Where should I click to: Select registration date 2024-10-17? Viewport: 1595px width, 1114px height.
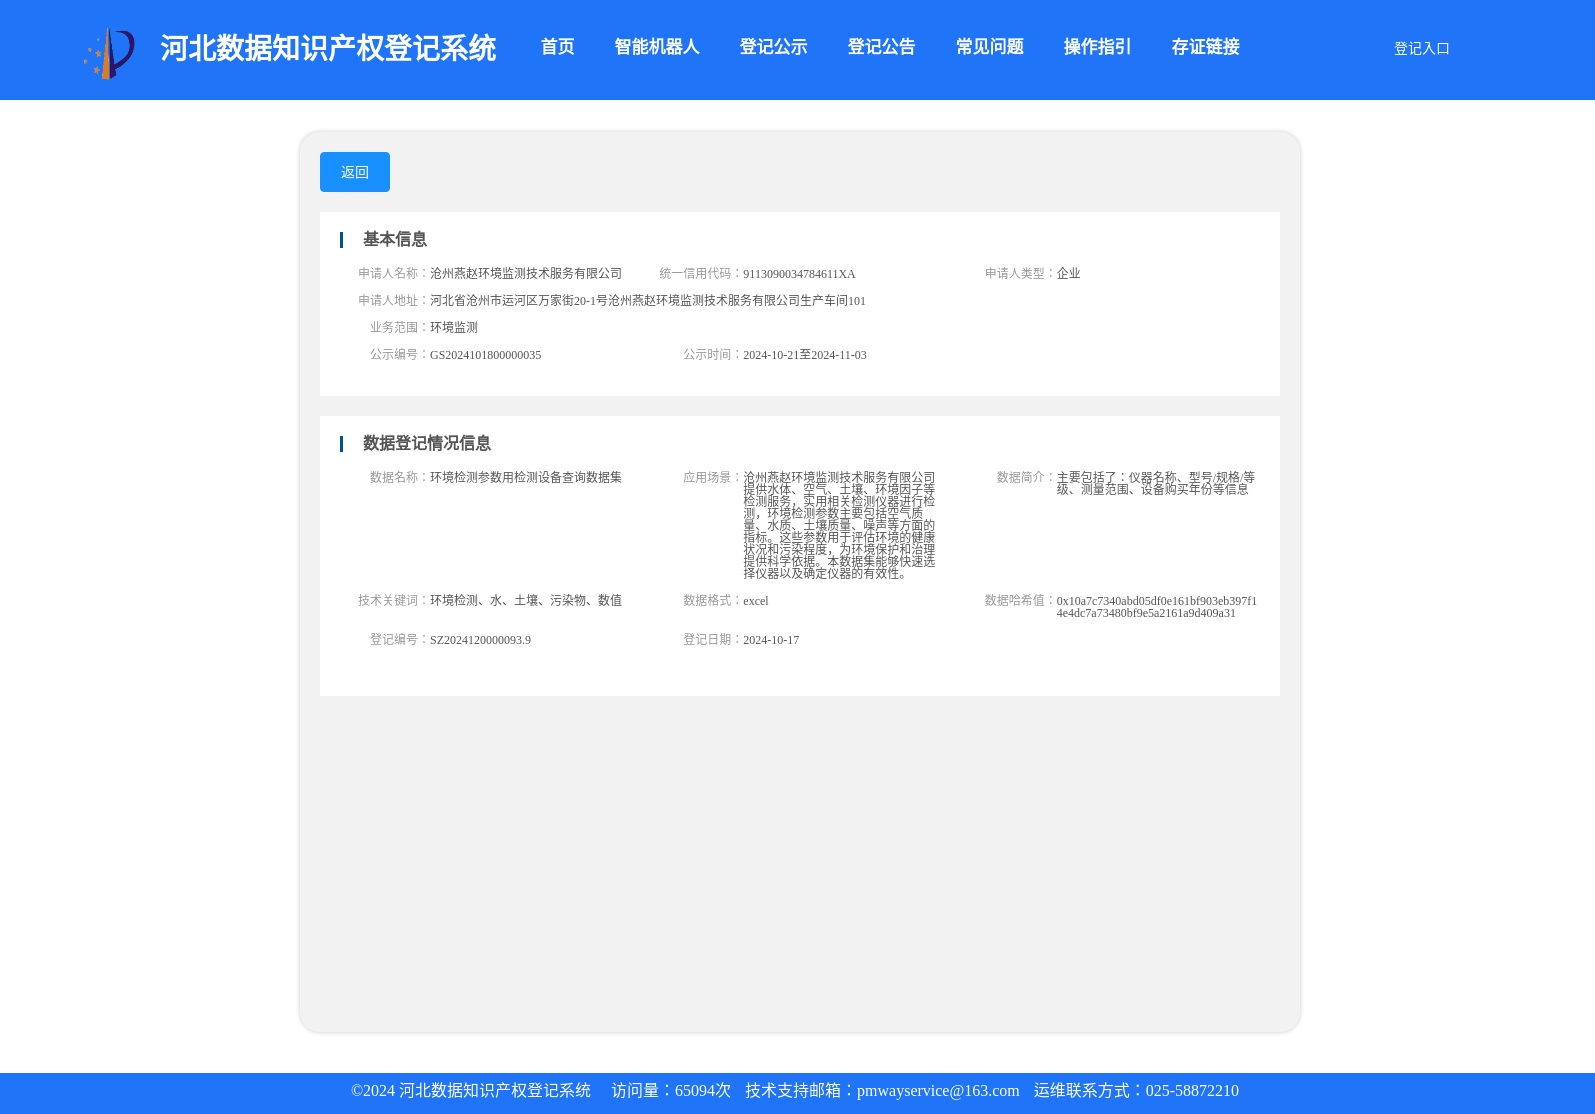pyautogui.click(x=771, y=640)
